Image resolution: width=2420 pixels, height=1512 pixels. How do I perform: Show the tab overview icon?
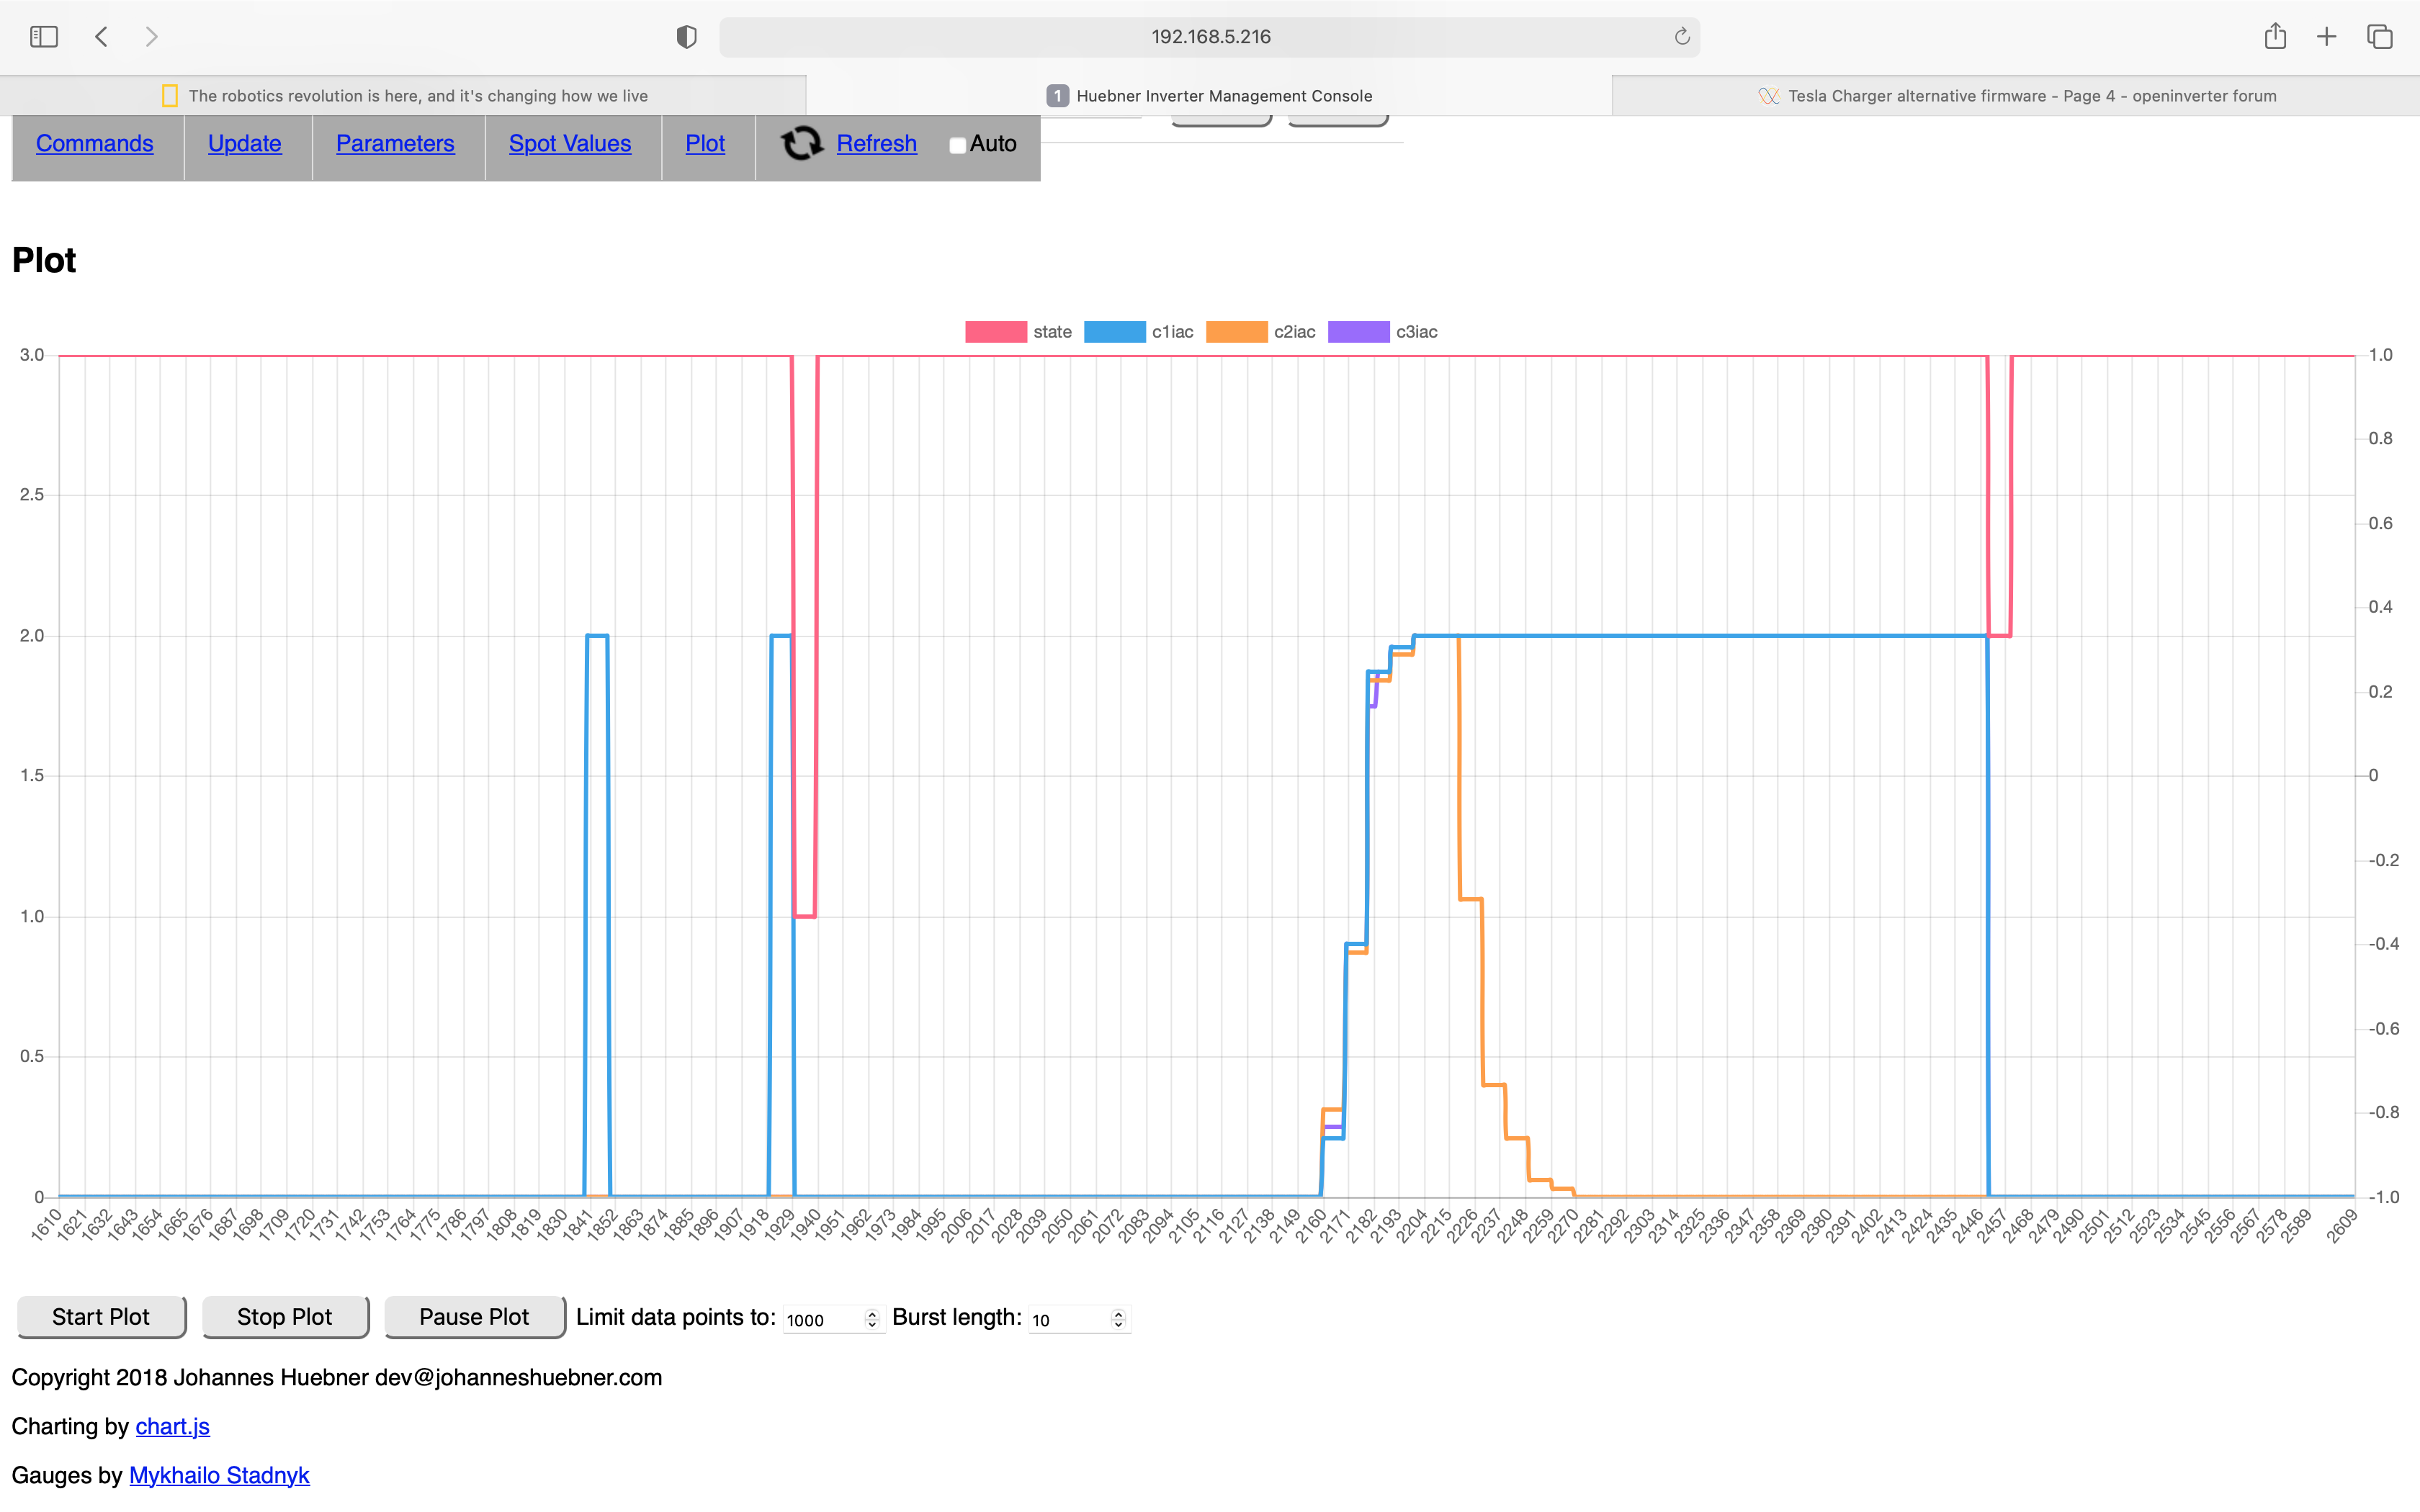(x=2379, y=37)
